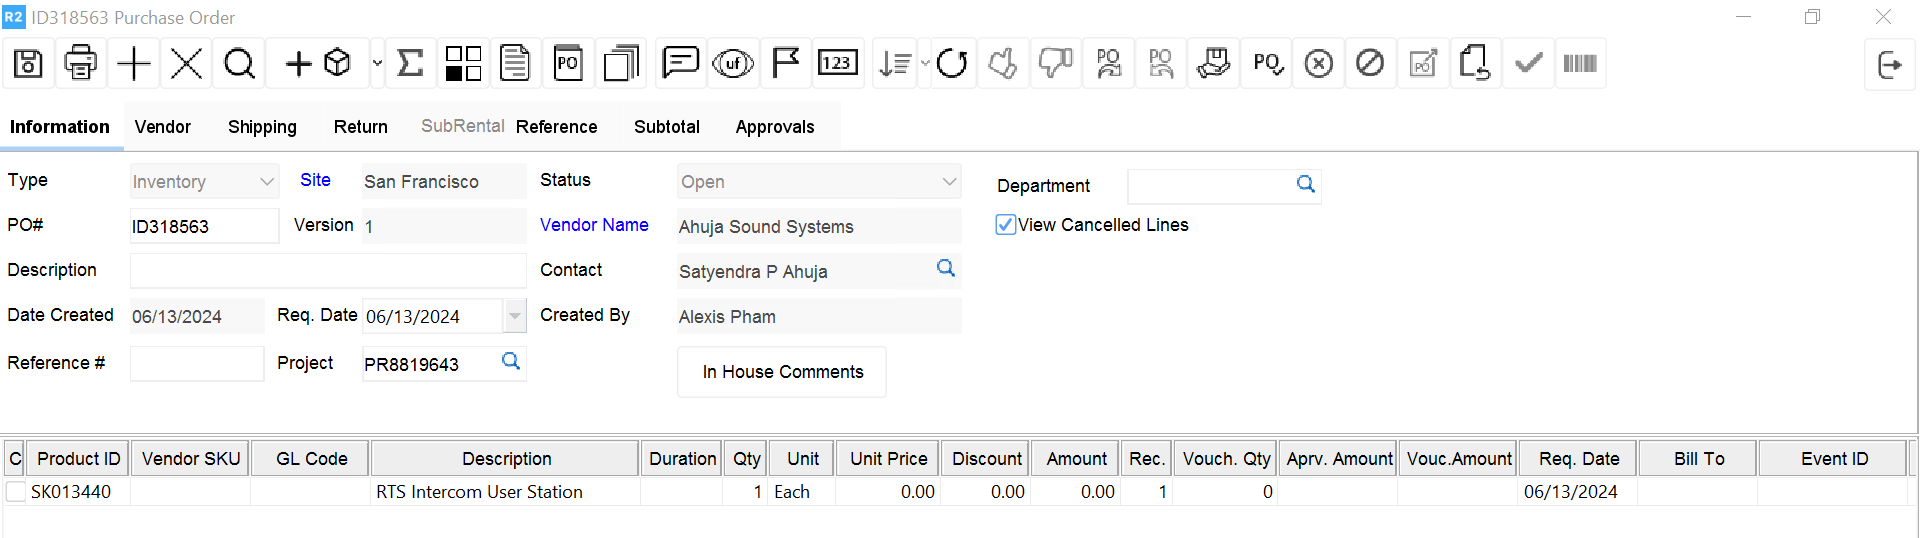Click the Sigma totals icon

coord(410,64)
